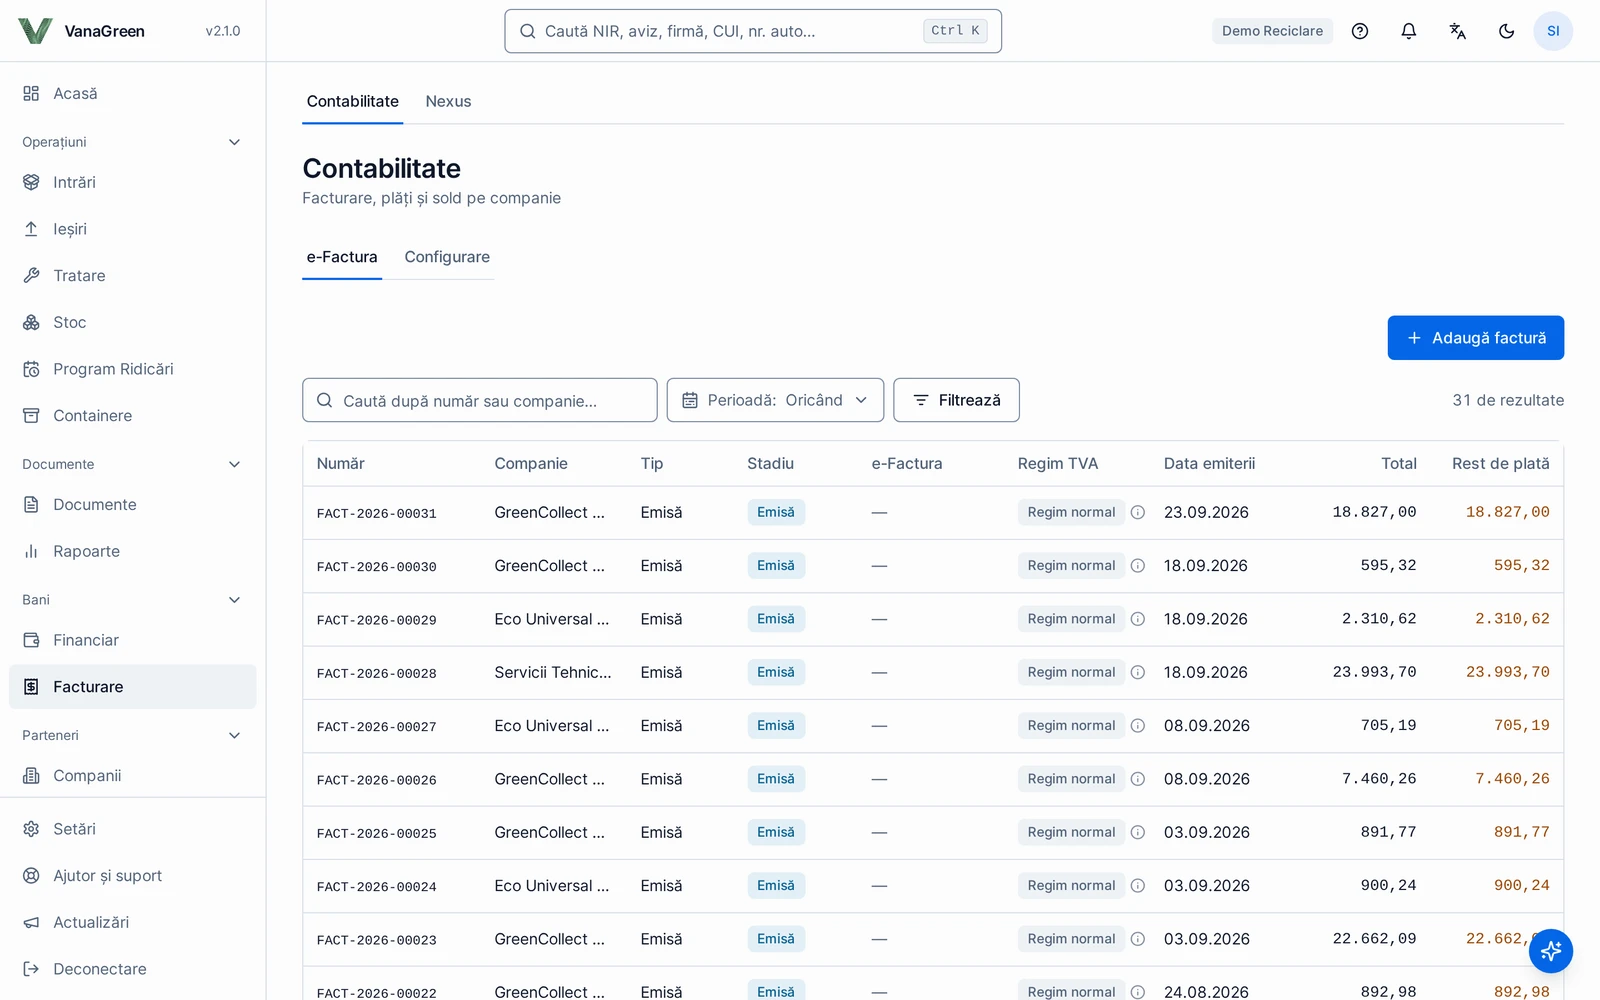Focus the invoice number or company search

click(x=480, y=400)
